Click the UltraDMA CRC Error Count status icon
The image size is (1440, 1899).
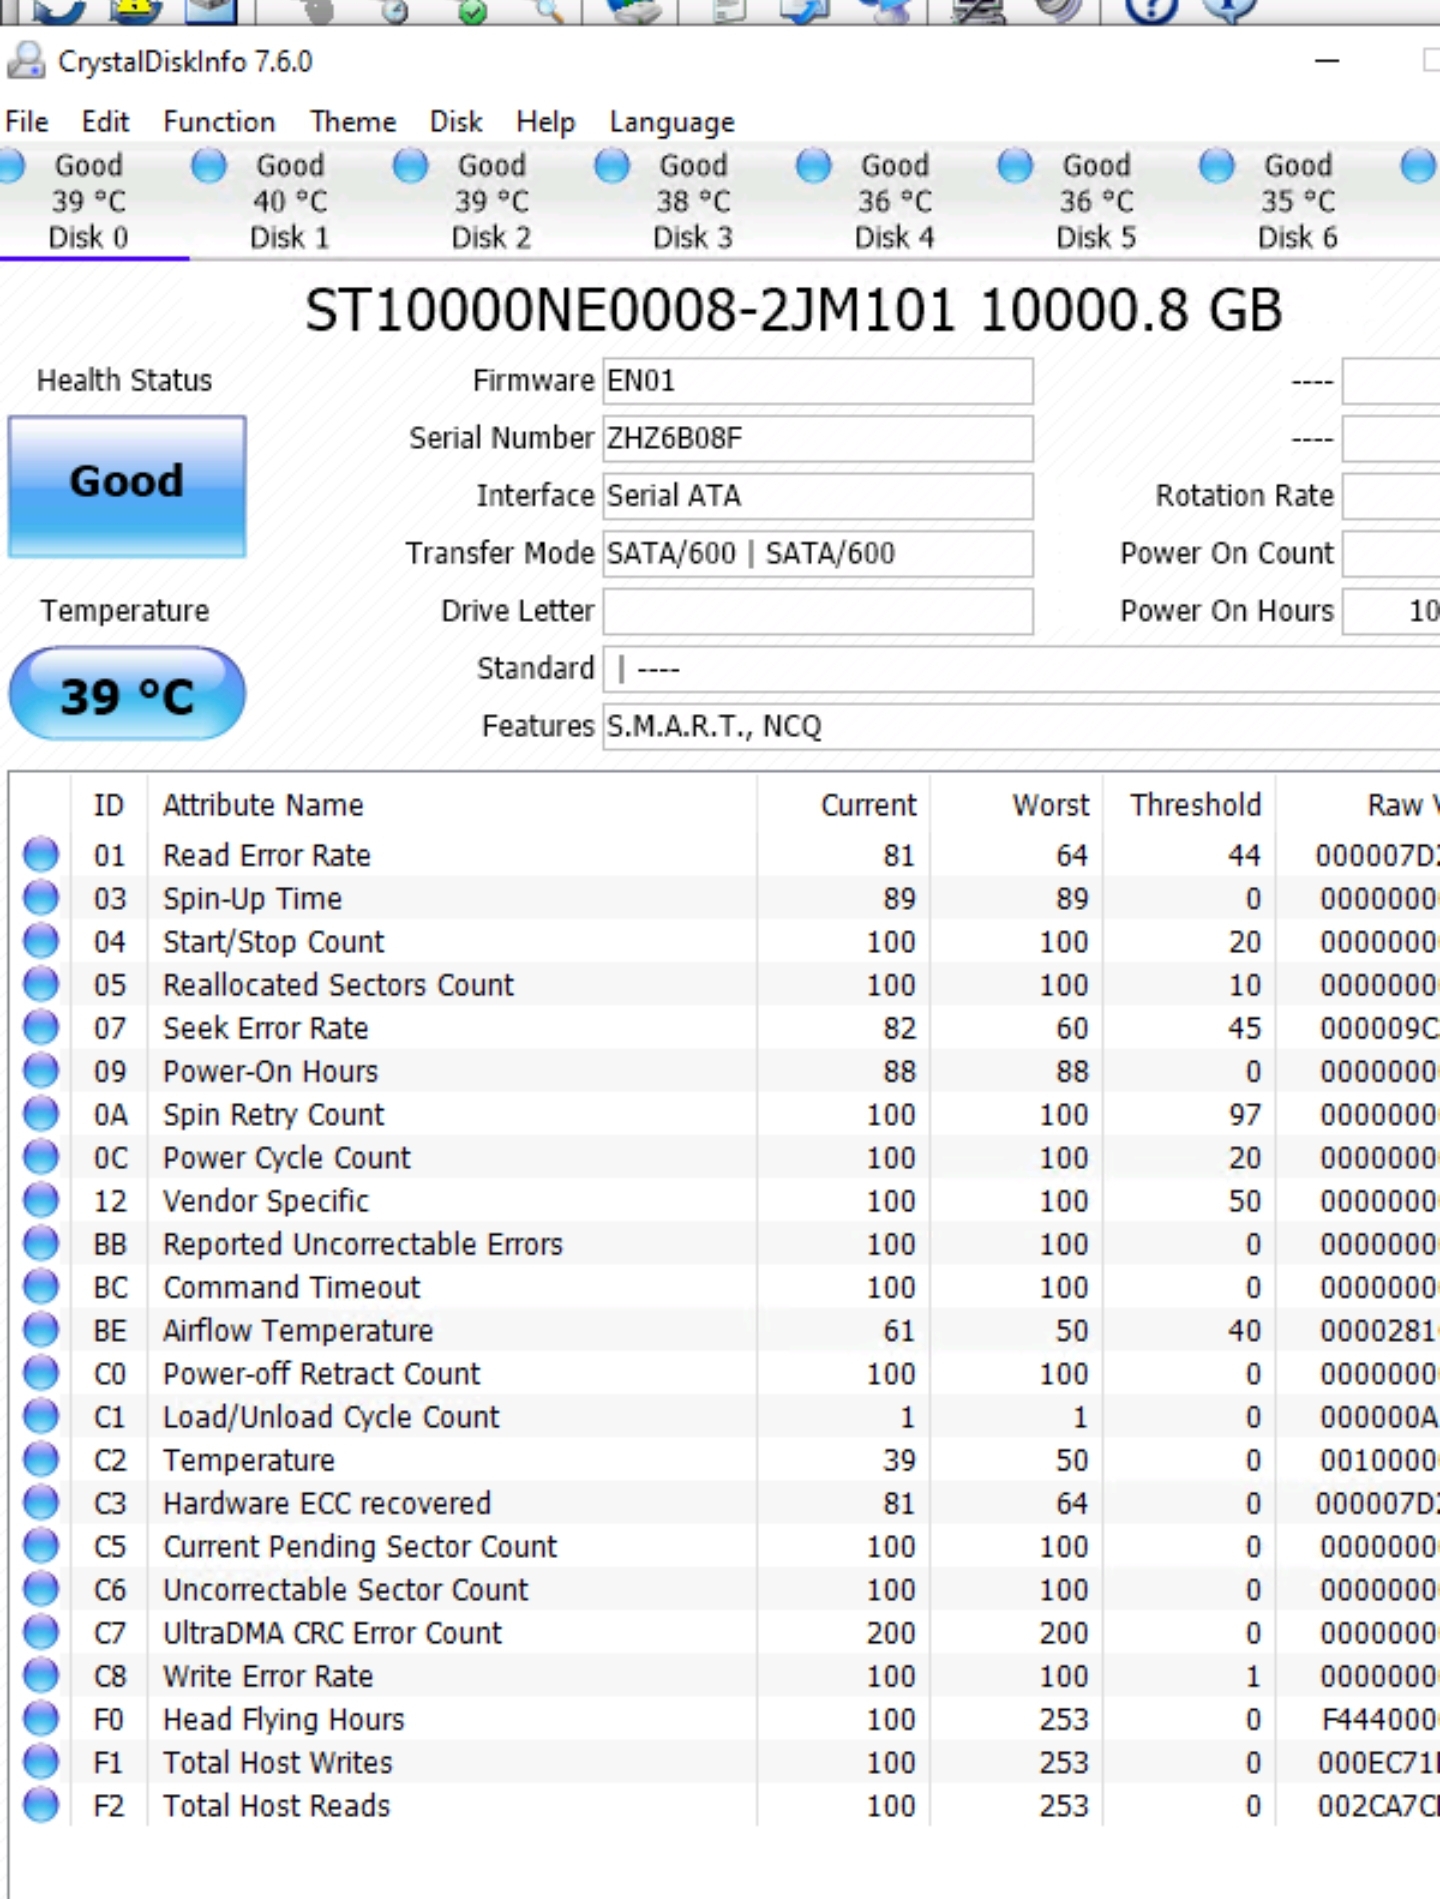[41, 1632]
